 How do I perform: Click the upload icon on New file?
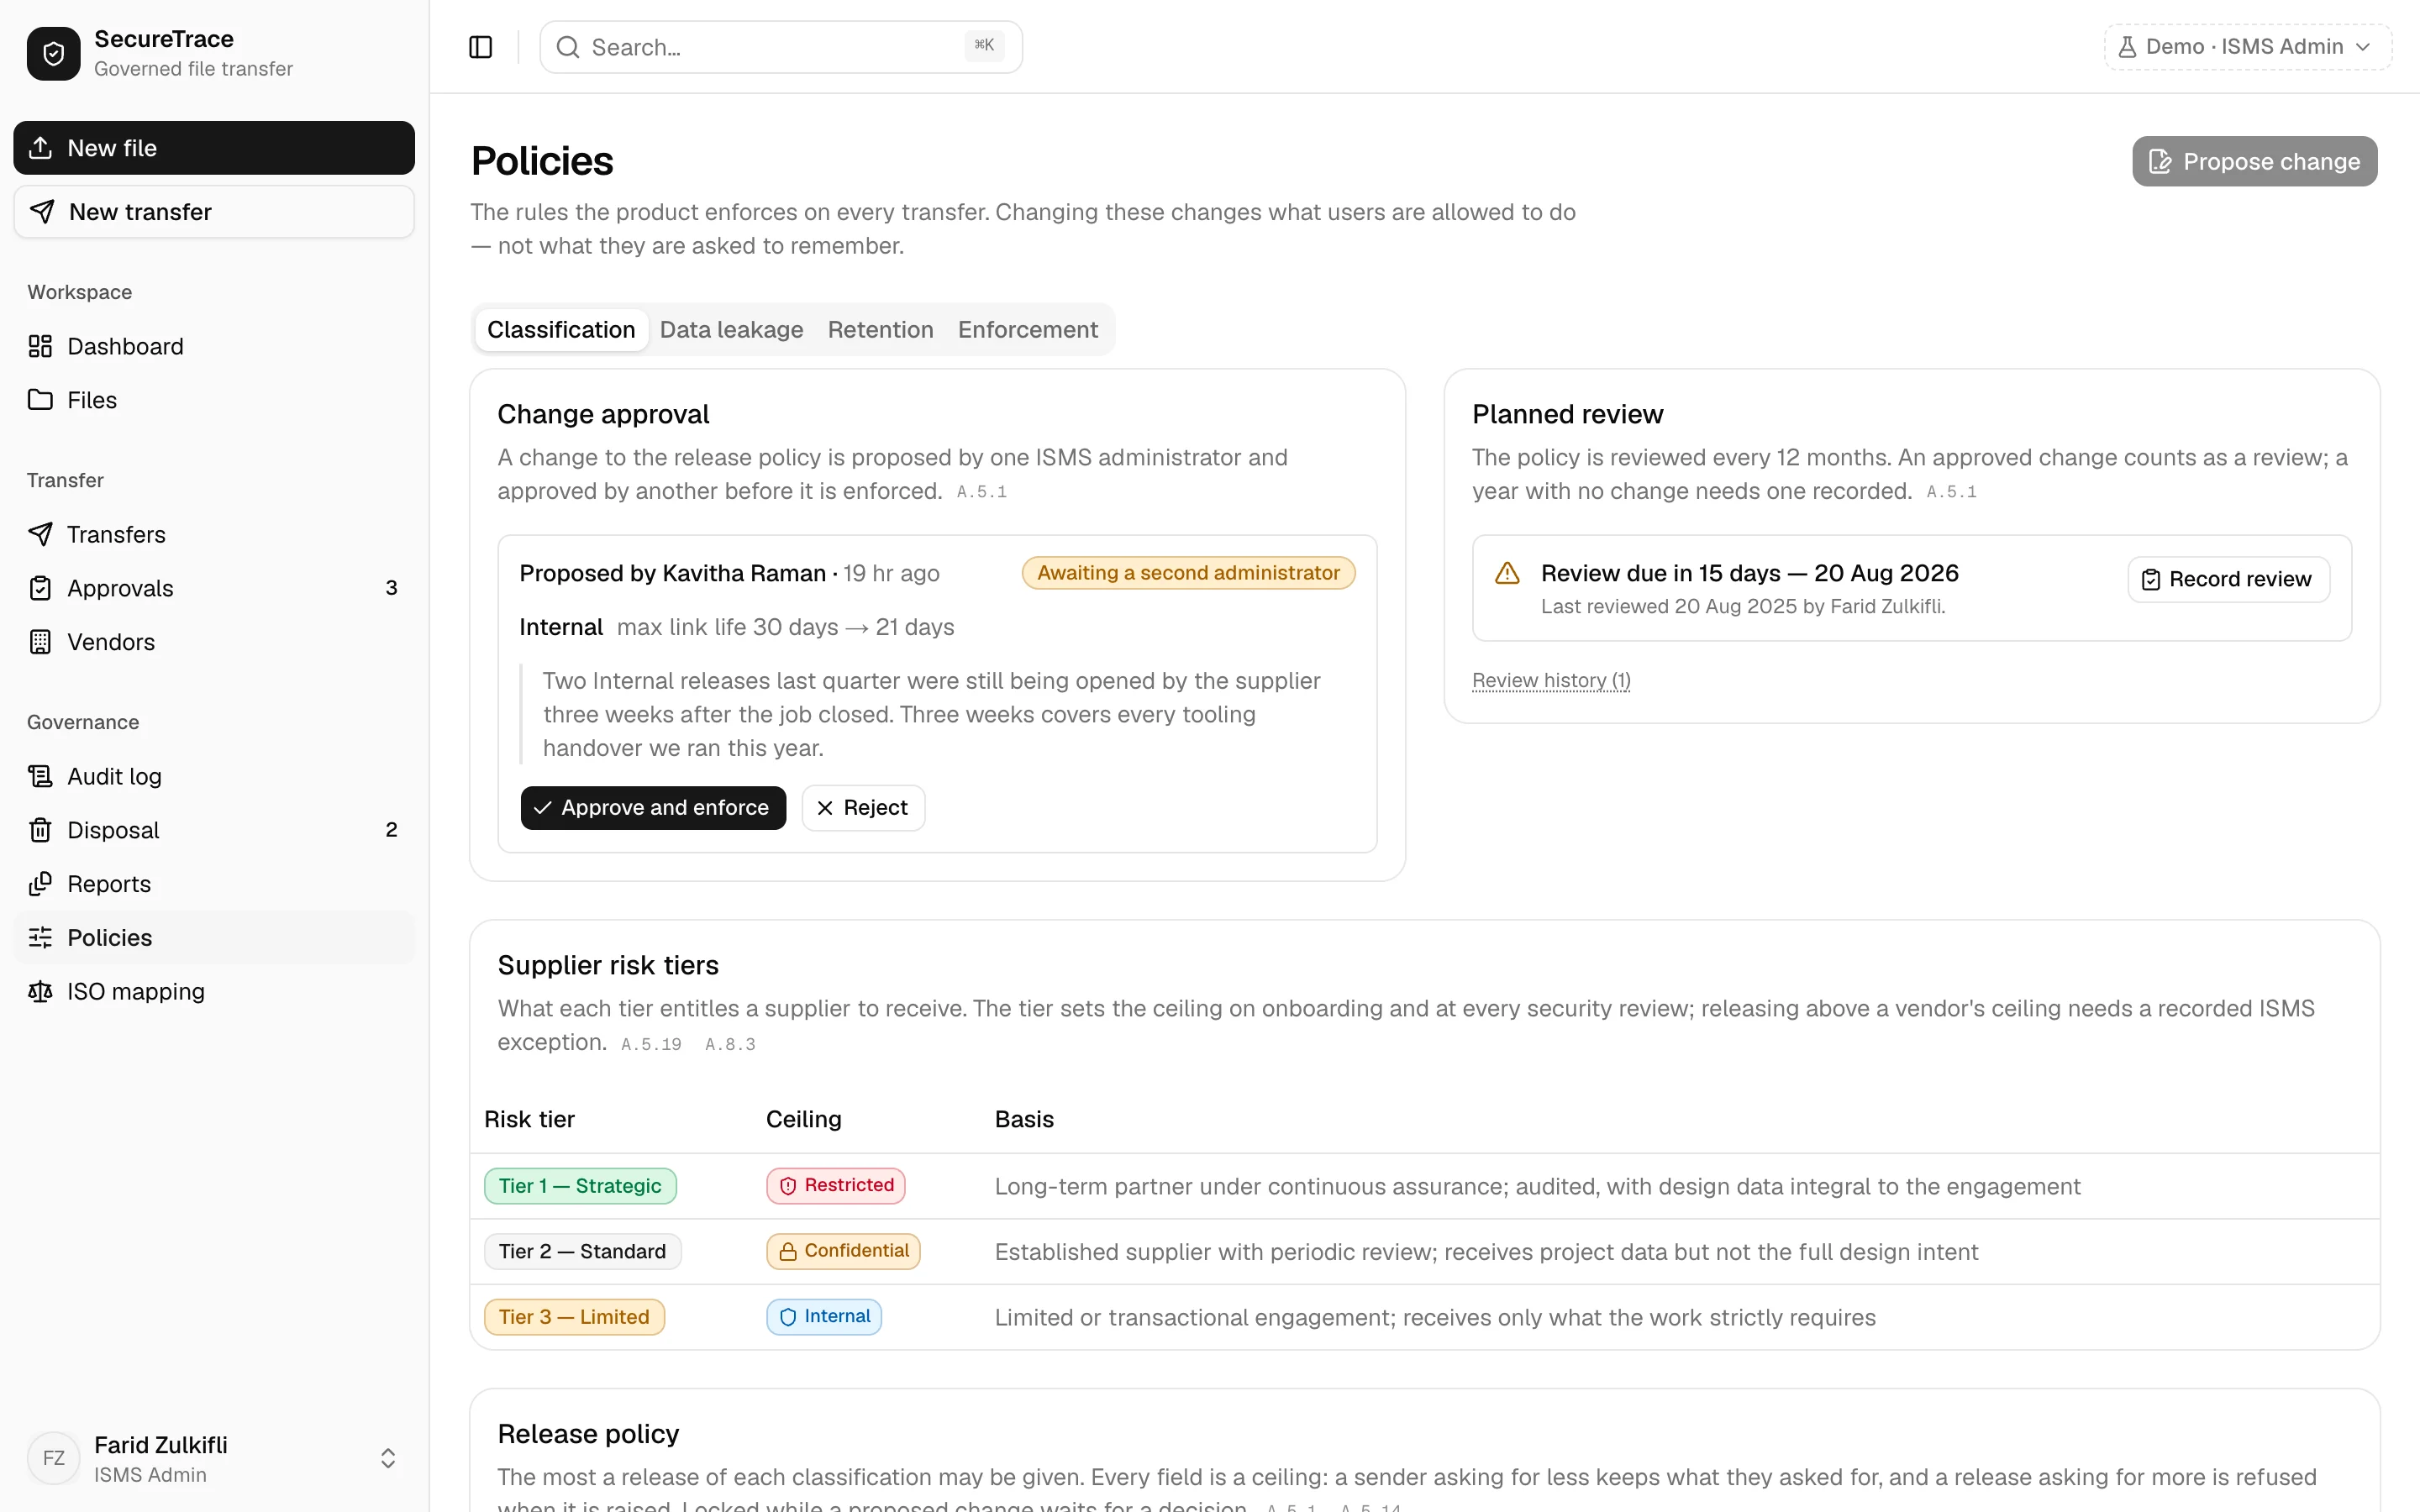(x=40, y=148)
